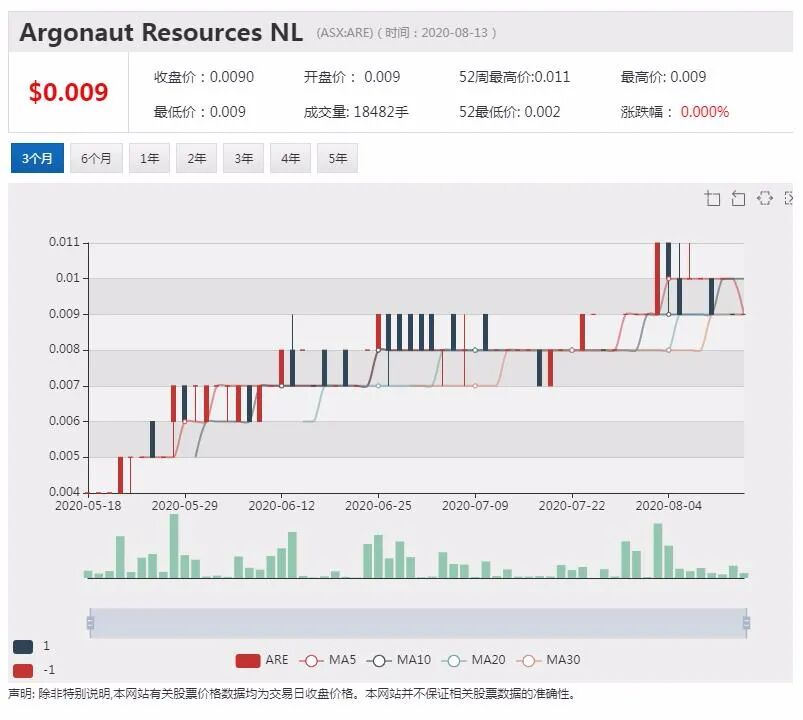Click the 0.01 y-axis label

[x=68, y=278]
